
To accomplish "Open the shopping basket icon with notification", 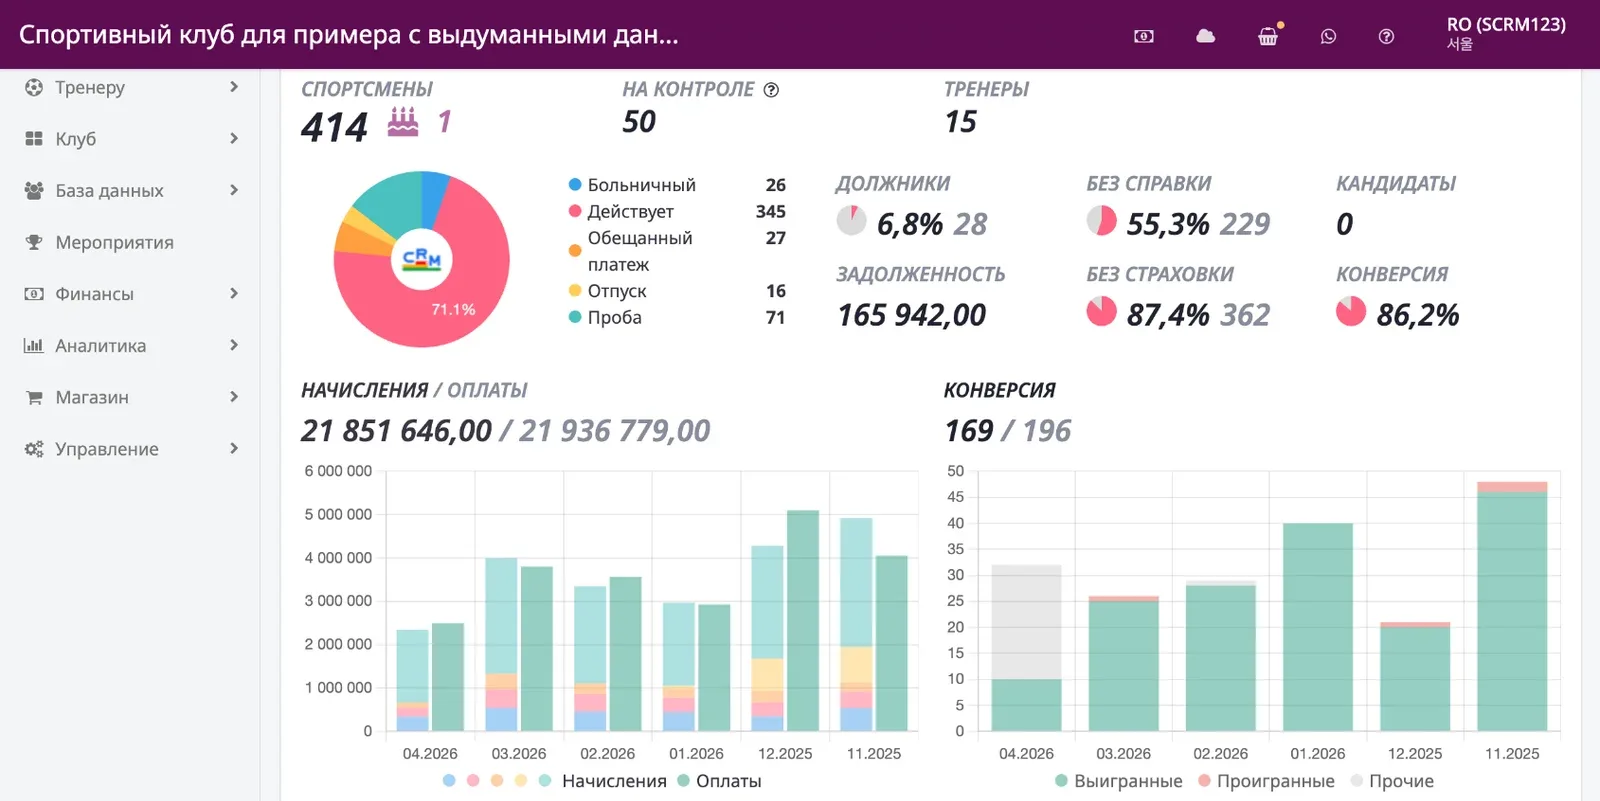I will click(1268, 37).
